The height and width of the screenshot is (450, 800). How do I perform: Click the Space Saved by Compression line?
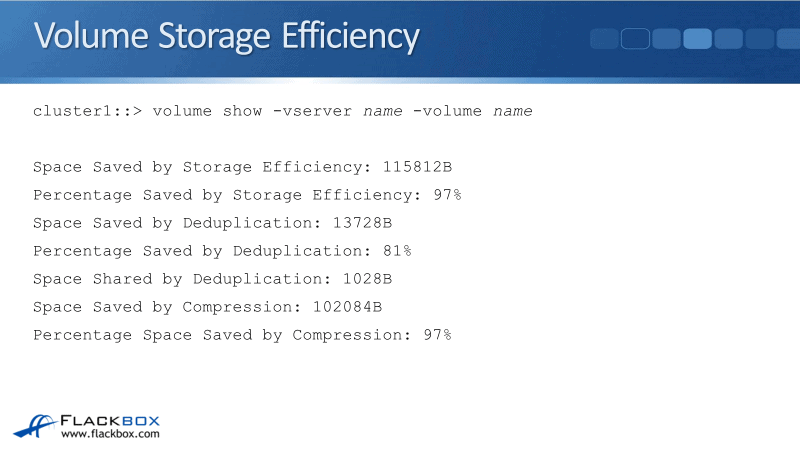coord(207,307)
